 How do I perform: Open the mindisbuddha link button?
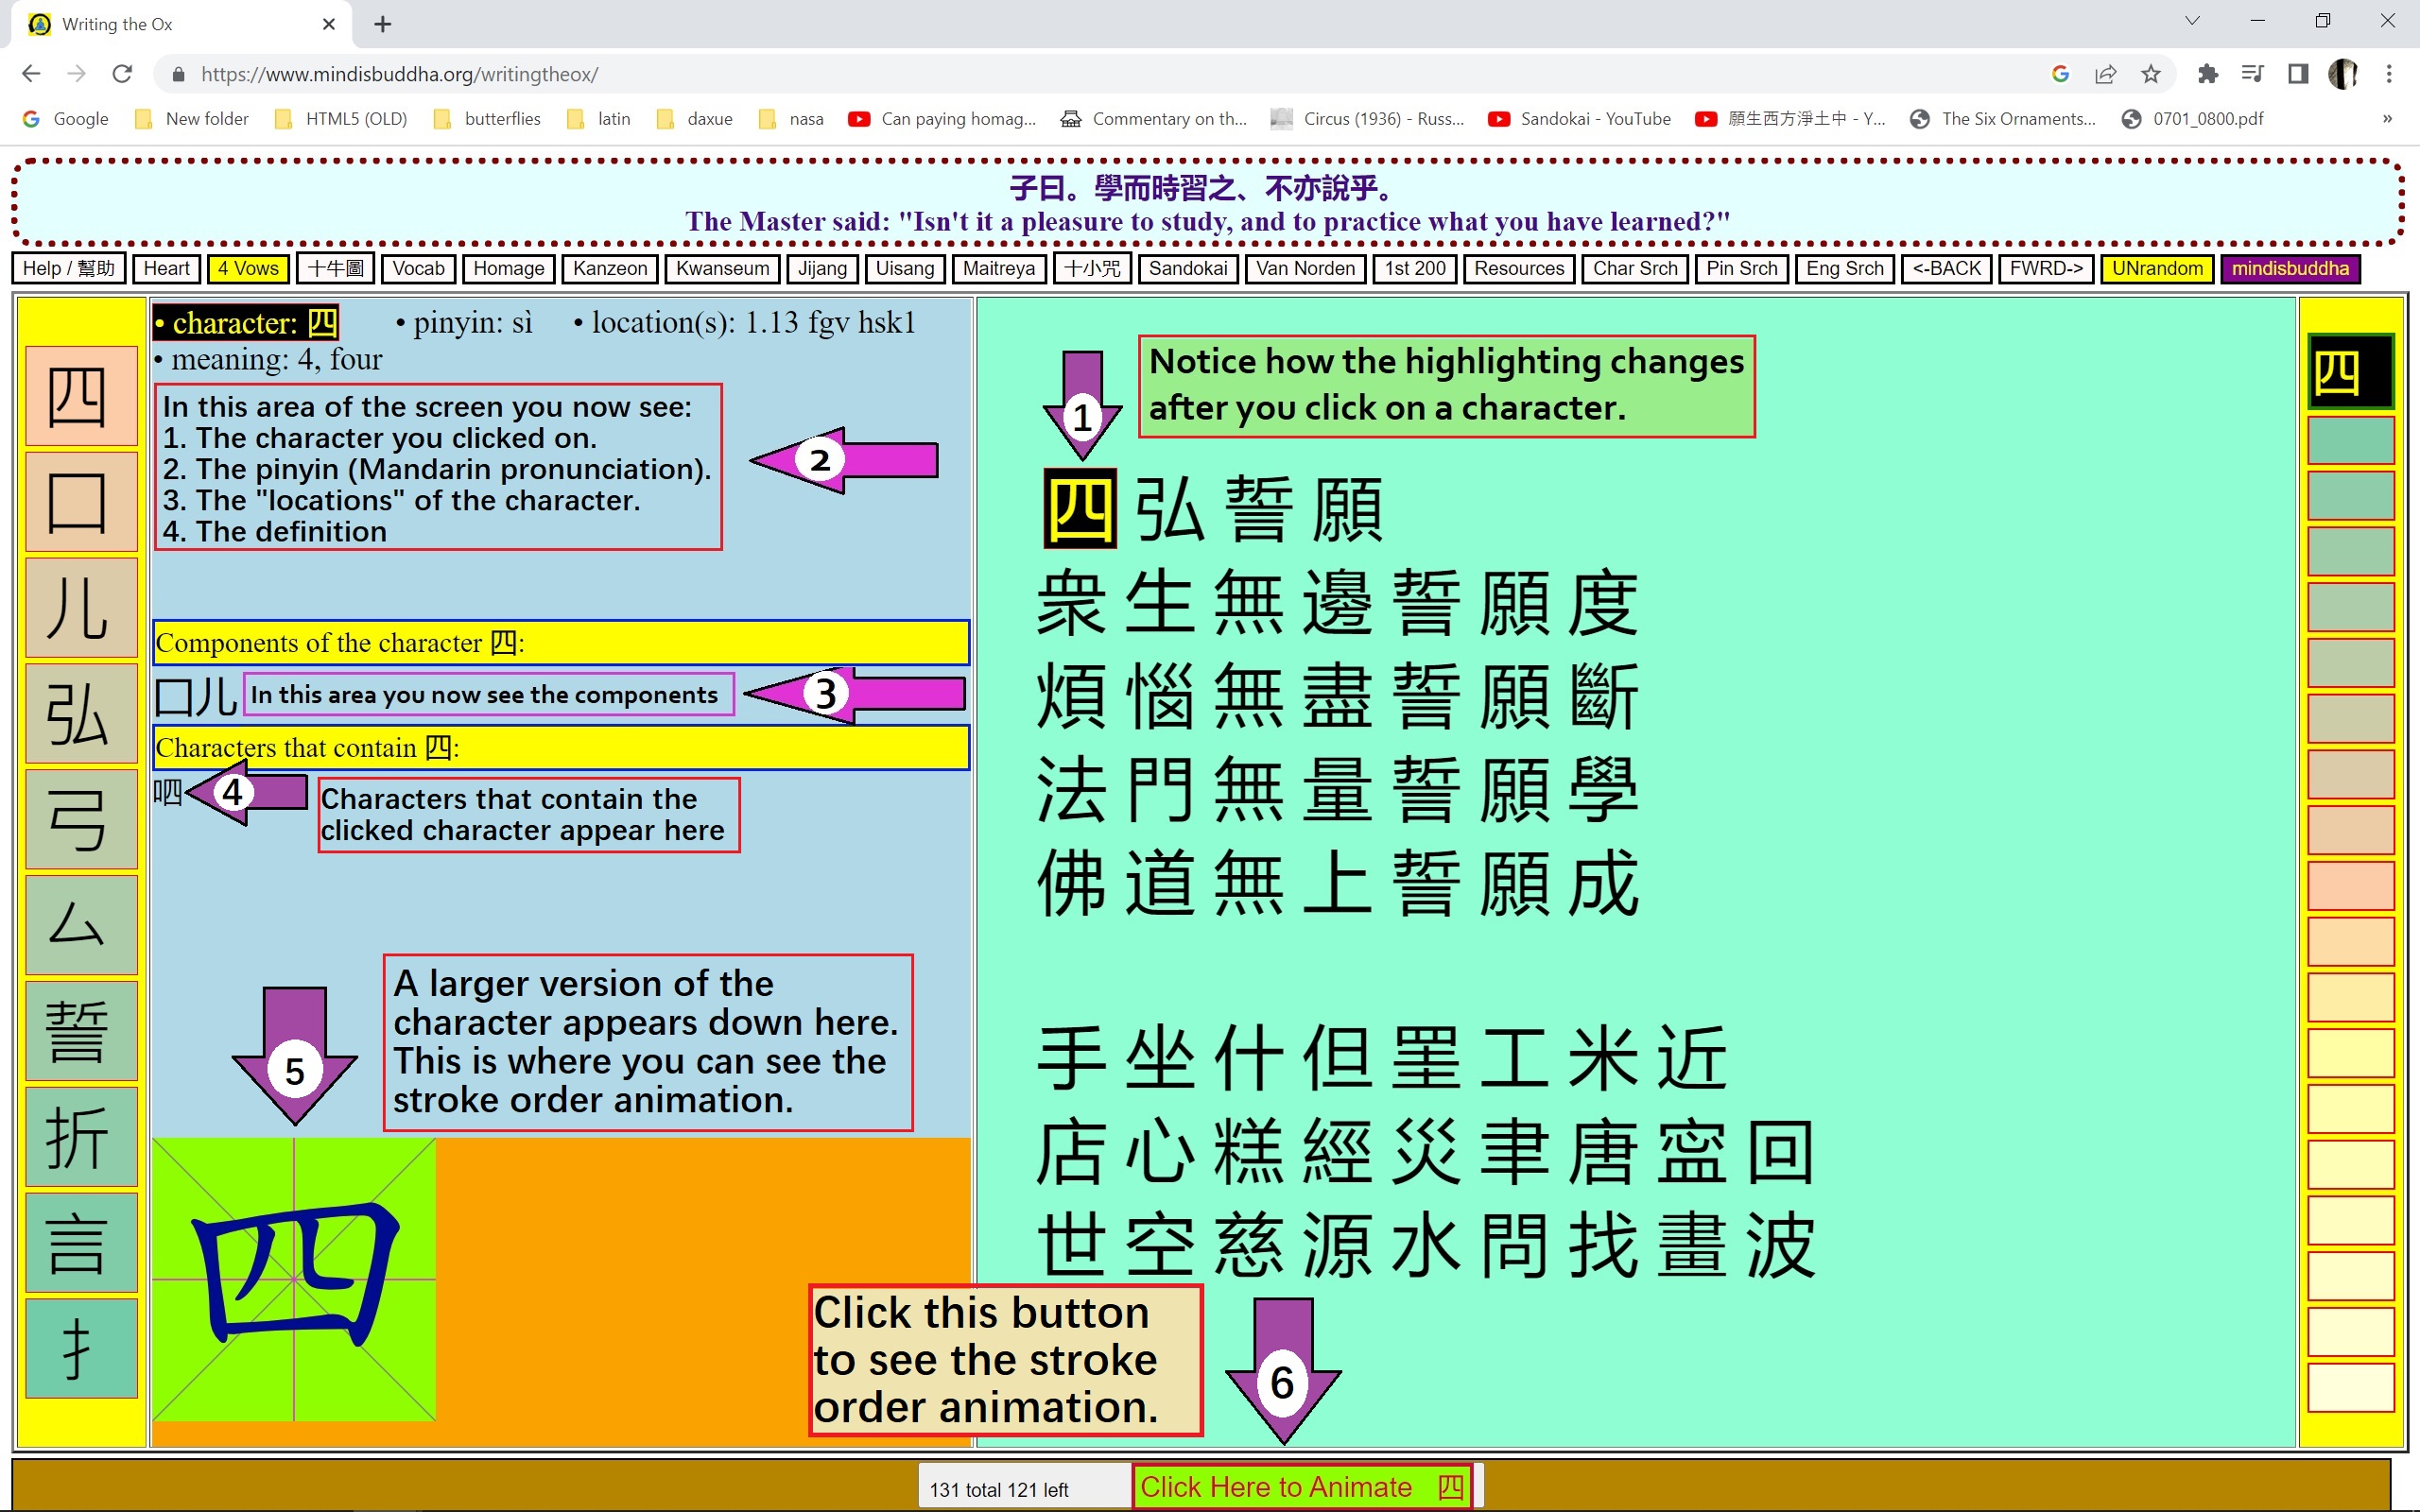click(2290, 269)
